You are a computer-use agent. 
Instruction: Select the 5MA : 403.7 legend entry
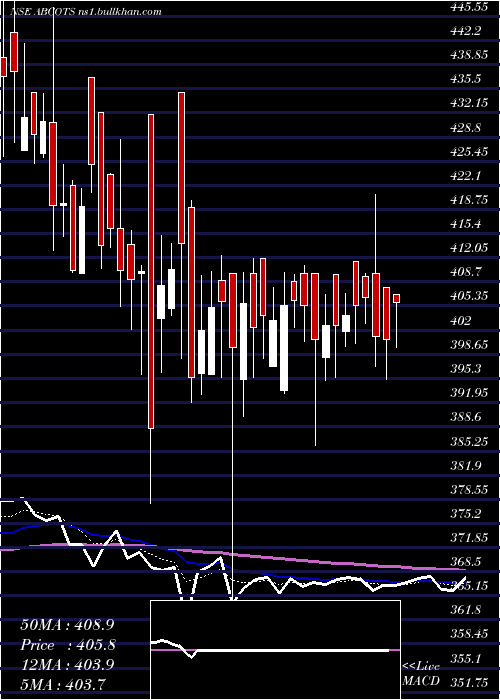63,684
